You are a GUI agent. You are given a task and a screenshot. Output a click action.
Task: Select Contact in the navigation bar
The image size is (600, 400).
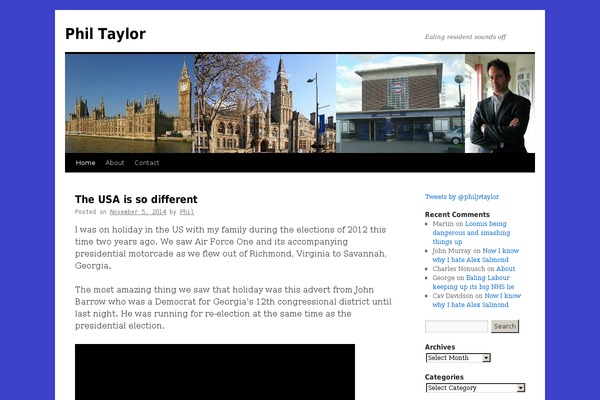tap(147, 163)
